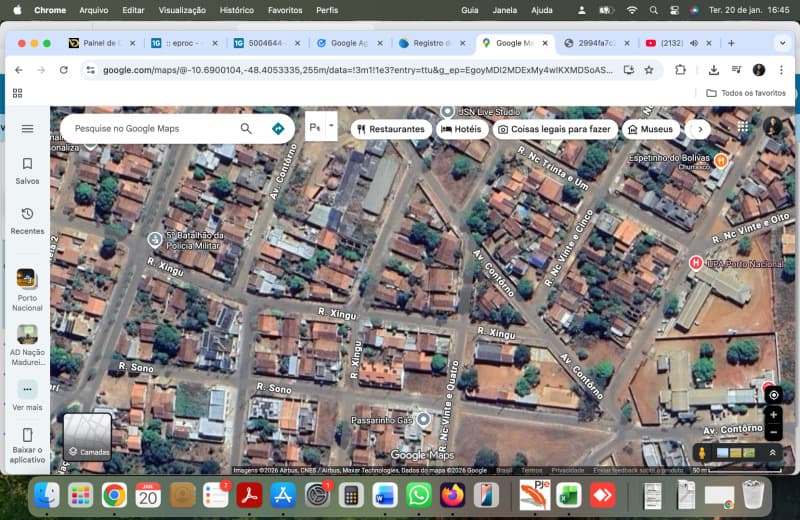Open the Histórico menu

pos(236,10)
